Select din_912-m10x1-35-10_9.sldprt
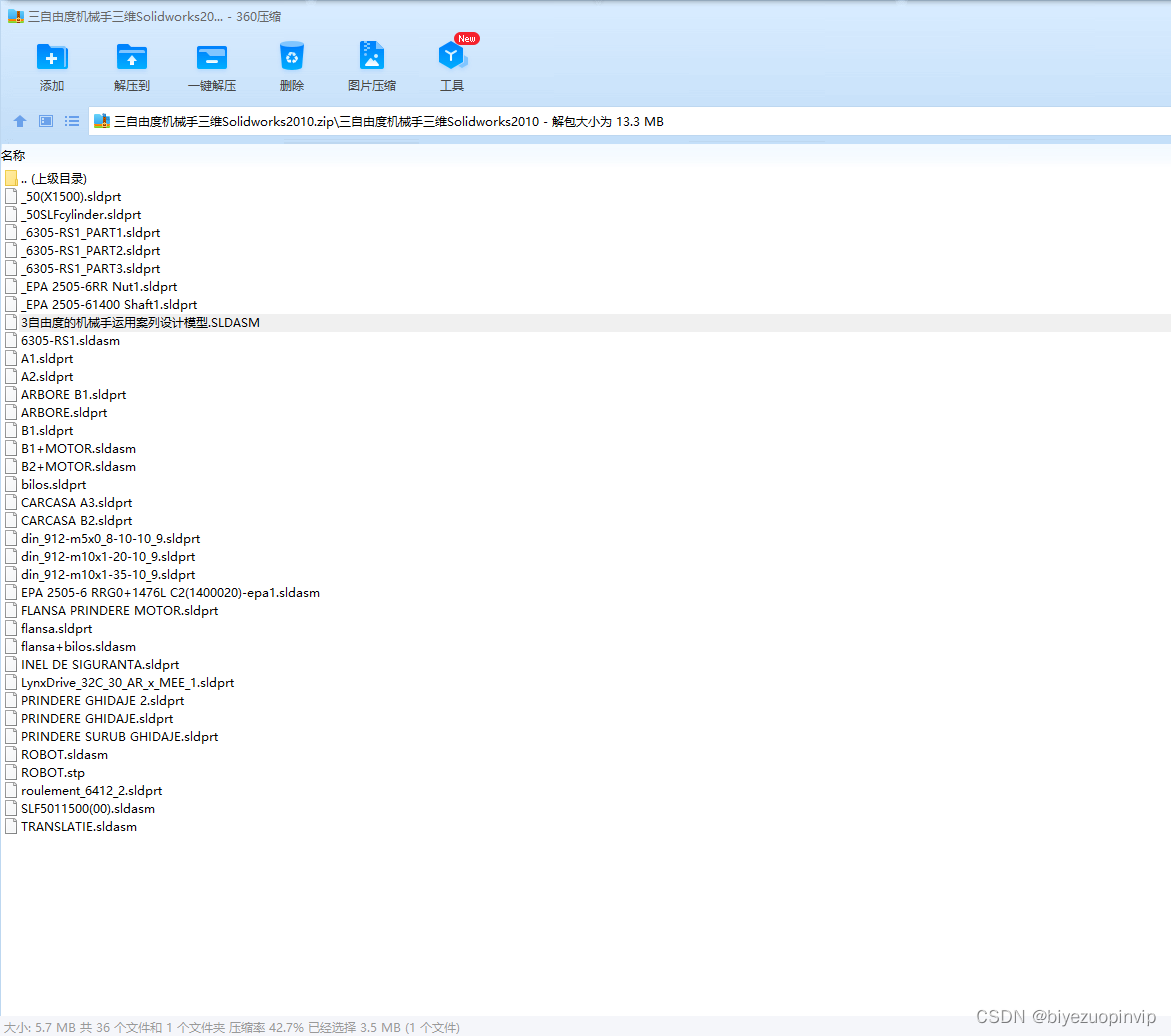Image resolution: width=1171 pixels, height=1036 pixels. (x=108, y=574)
